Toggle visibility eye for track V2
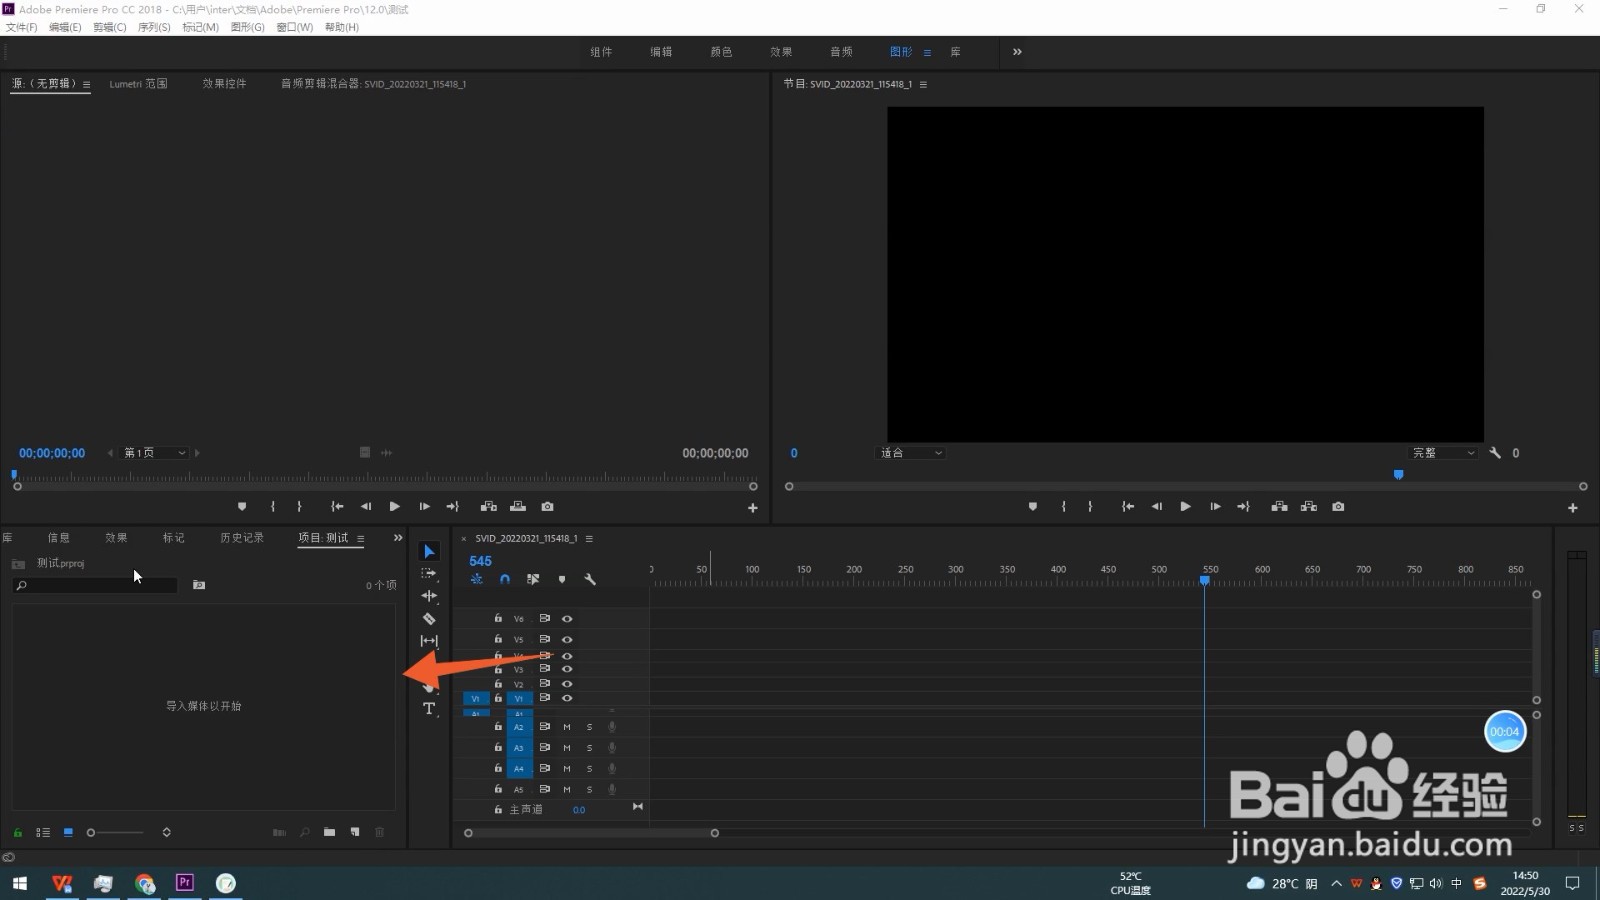The width and height of the screenshot is (1600, 900). (x=567, y=684)
